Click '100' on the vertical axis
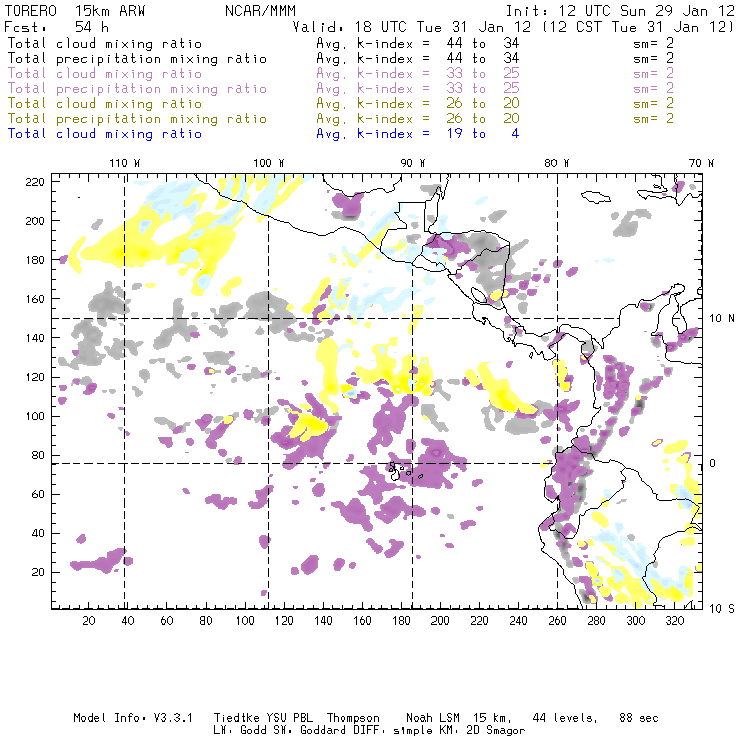This screenshot has height=740, width=740. (x=35, y=416)
